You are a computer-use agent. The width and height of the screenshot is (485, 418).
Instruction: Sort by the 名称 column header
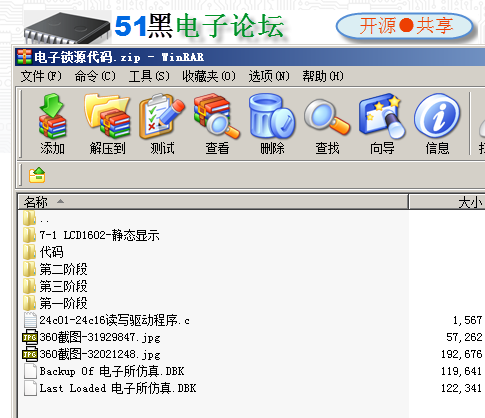pyautogui.click(x=213, y=202)
